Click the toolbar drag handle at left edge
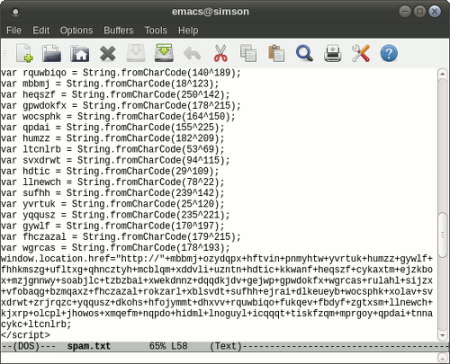The image size is (450, 364). coord(5,53)
